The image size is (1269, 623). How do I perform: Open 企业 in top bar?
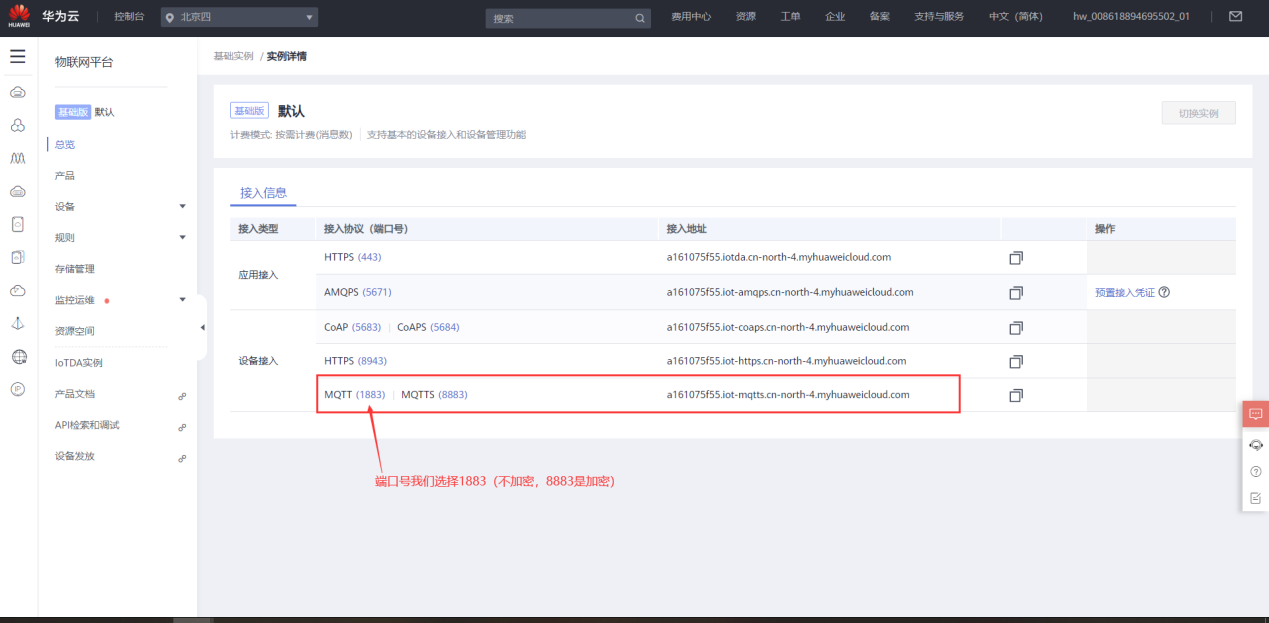coord(835,17)
